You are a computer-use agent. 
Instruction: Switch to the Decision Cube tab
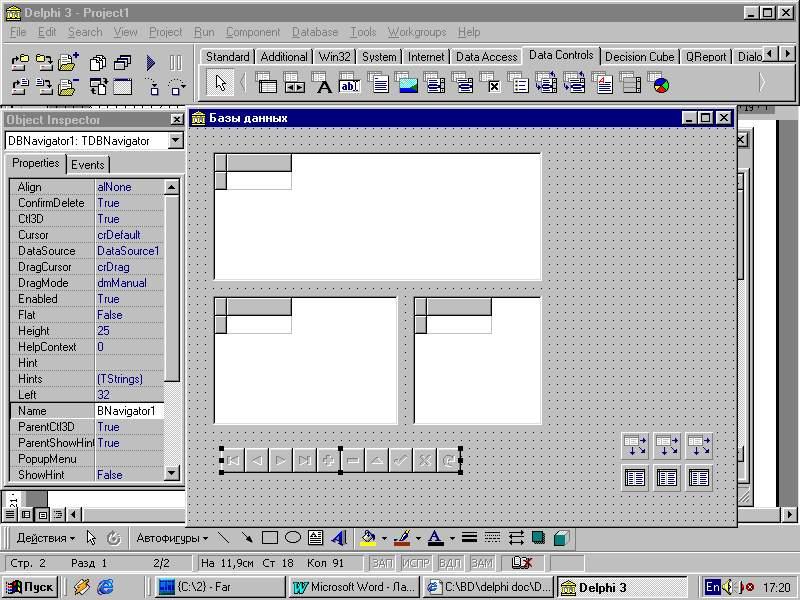coord(639,57)
